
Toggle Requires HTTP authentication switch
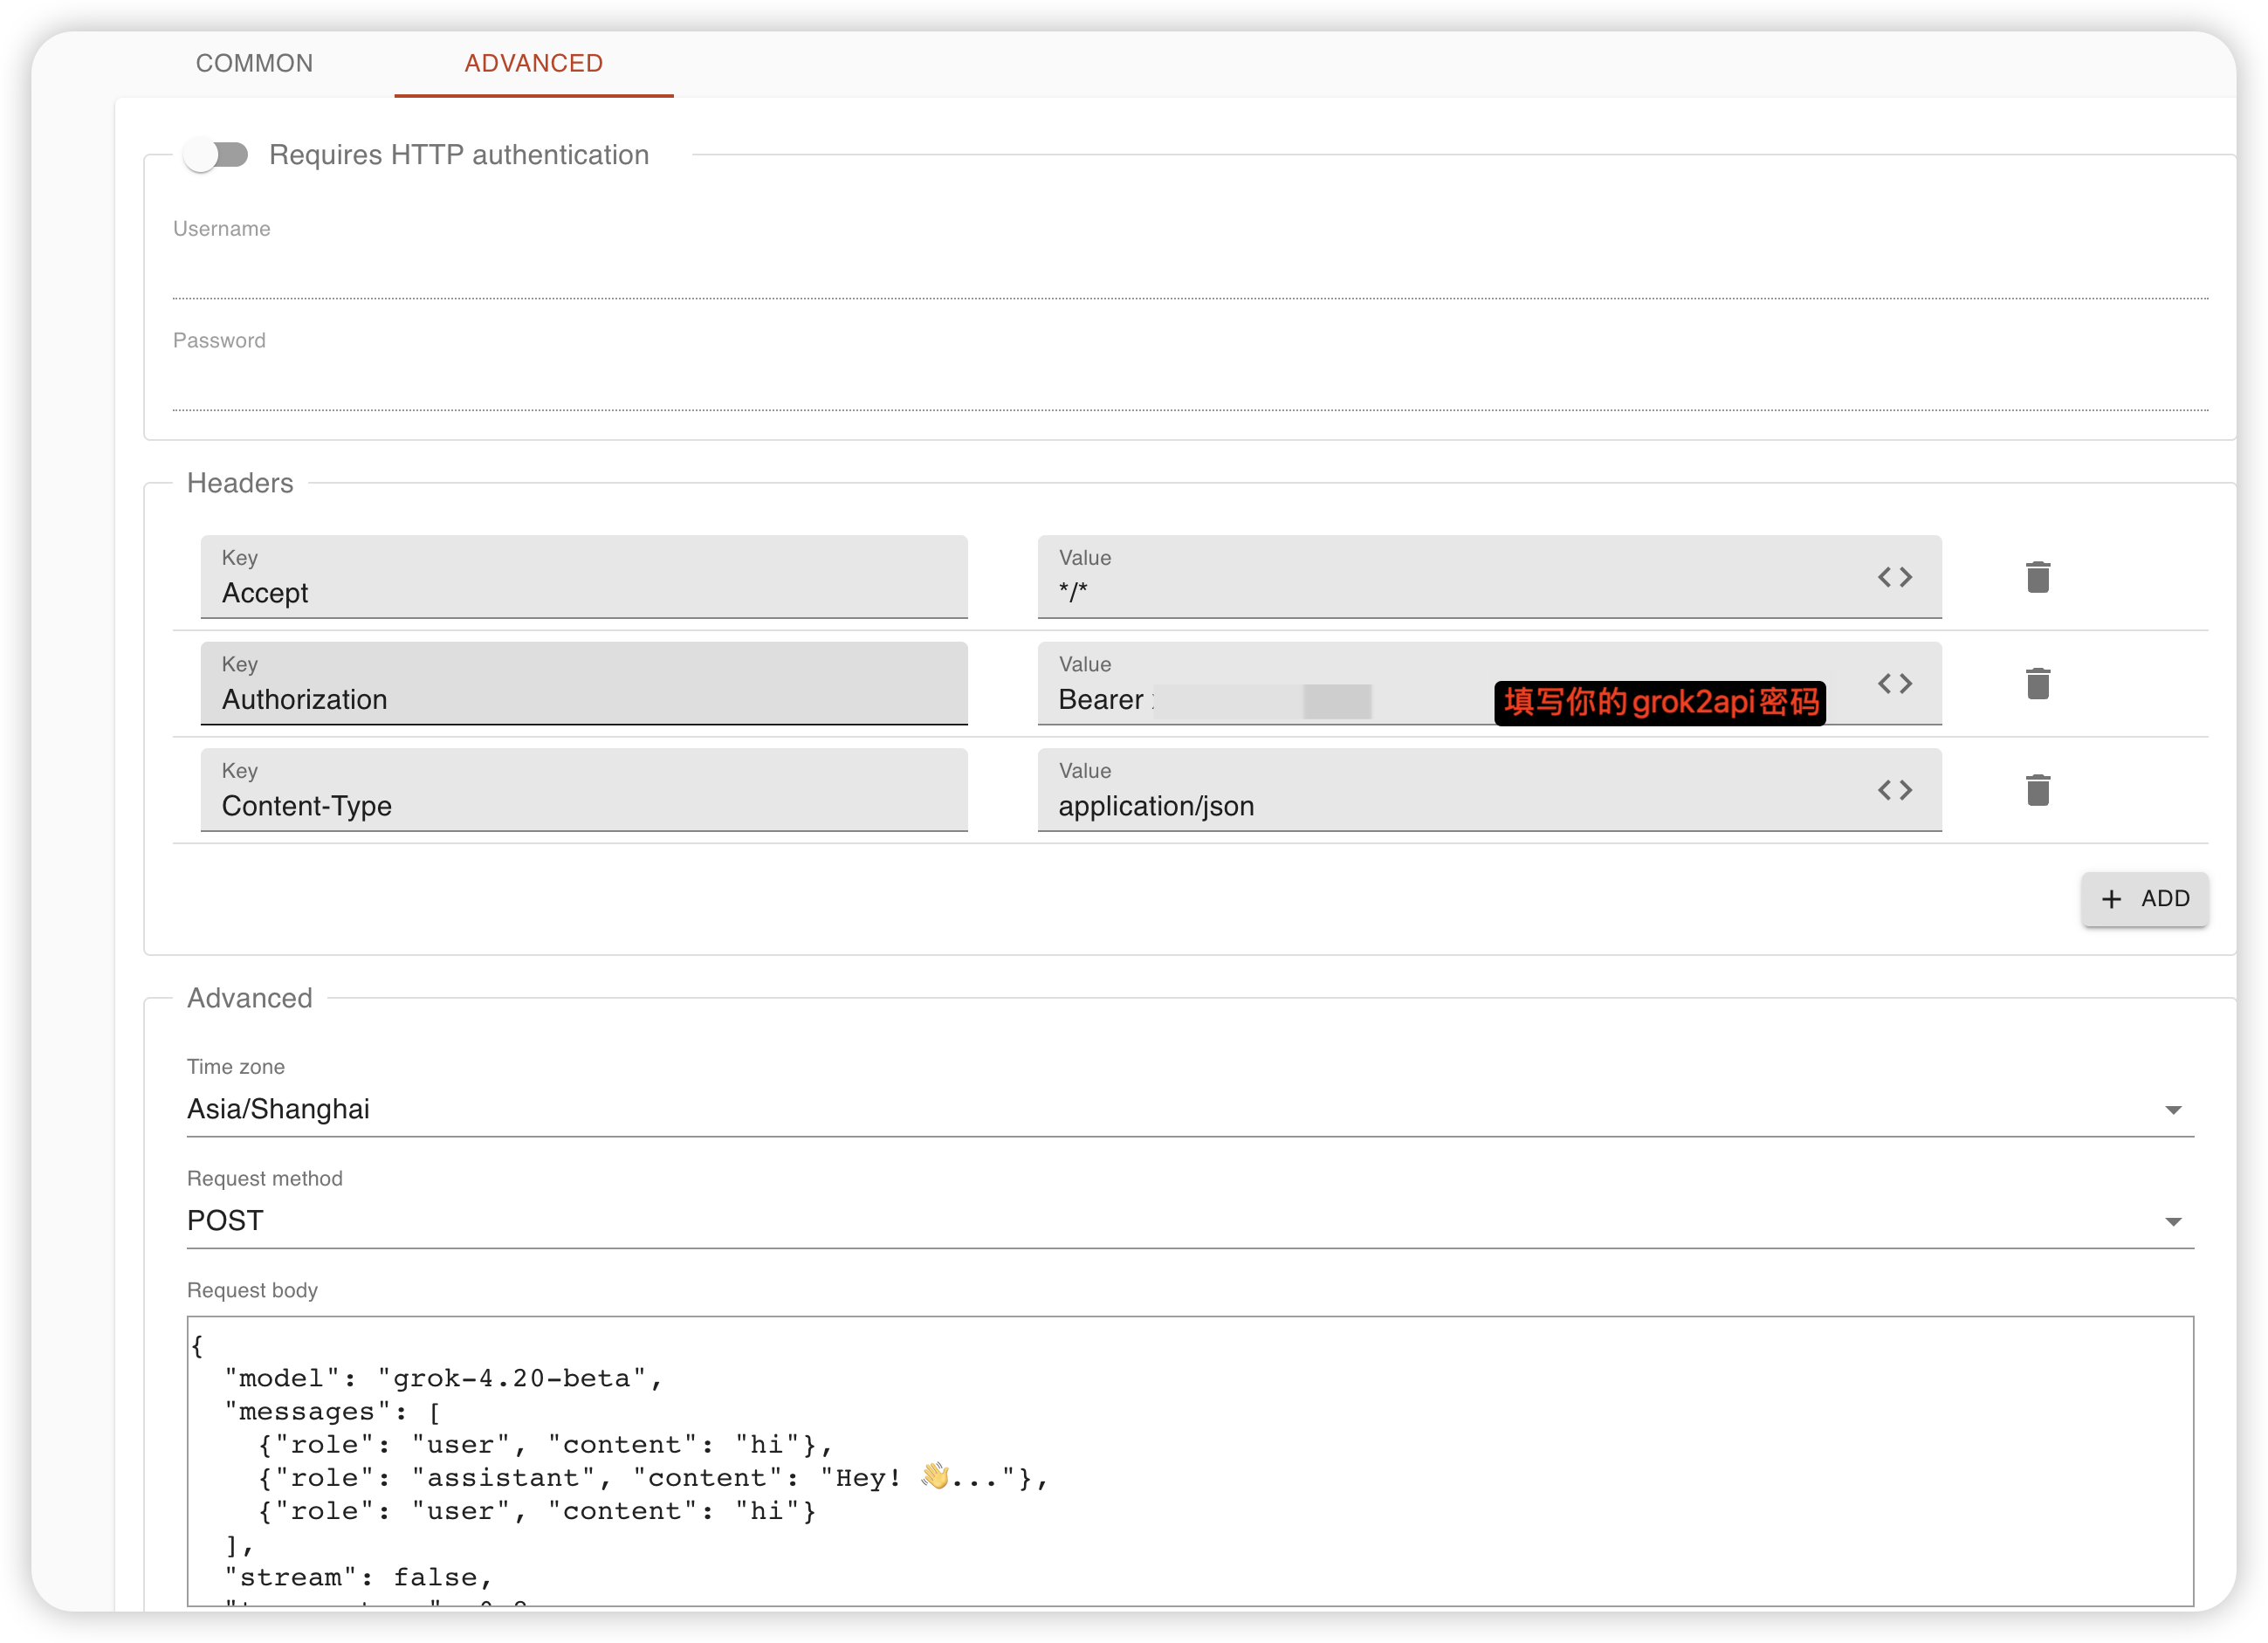coord(216,155)
